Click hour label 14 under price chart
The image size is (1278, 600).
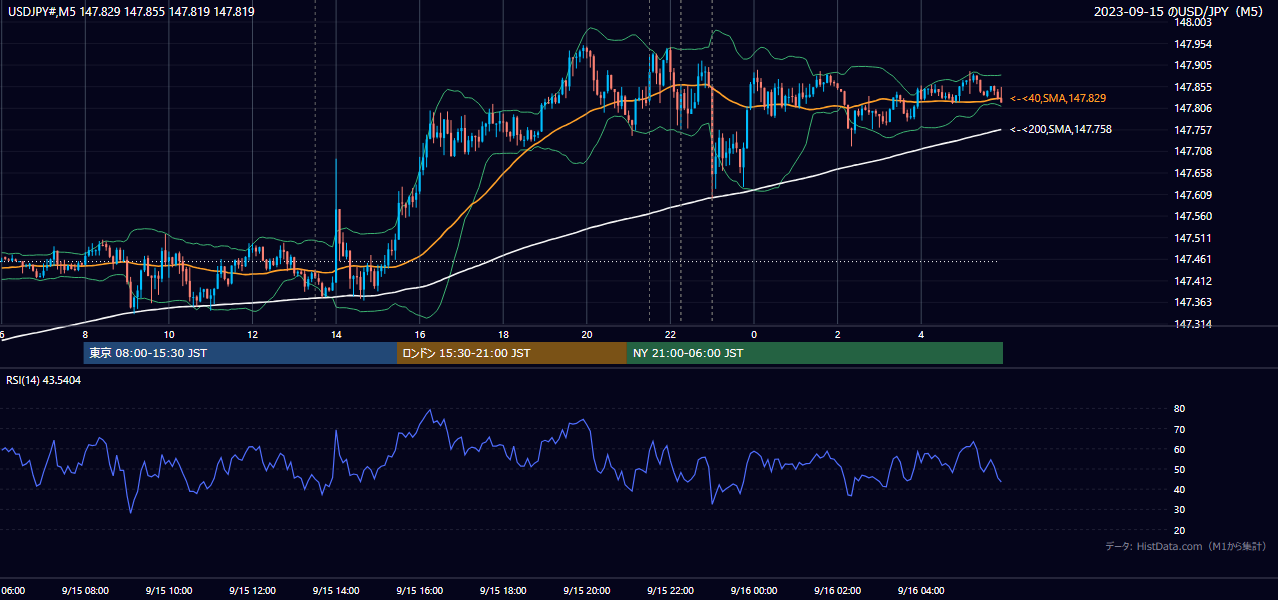tap(336, 334)
